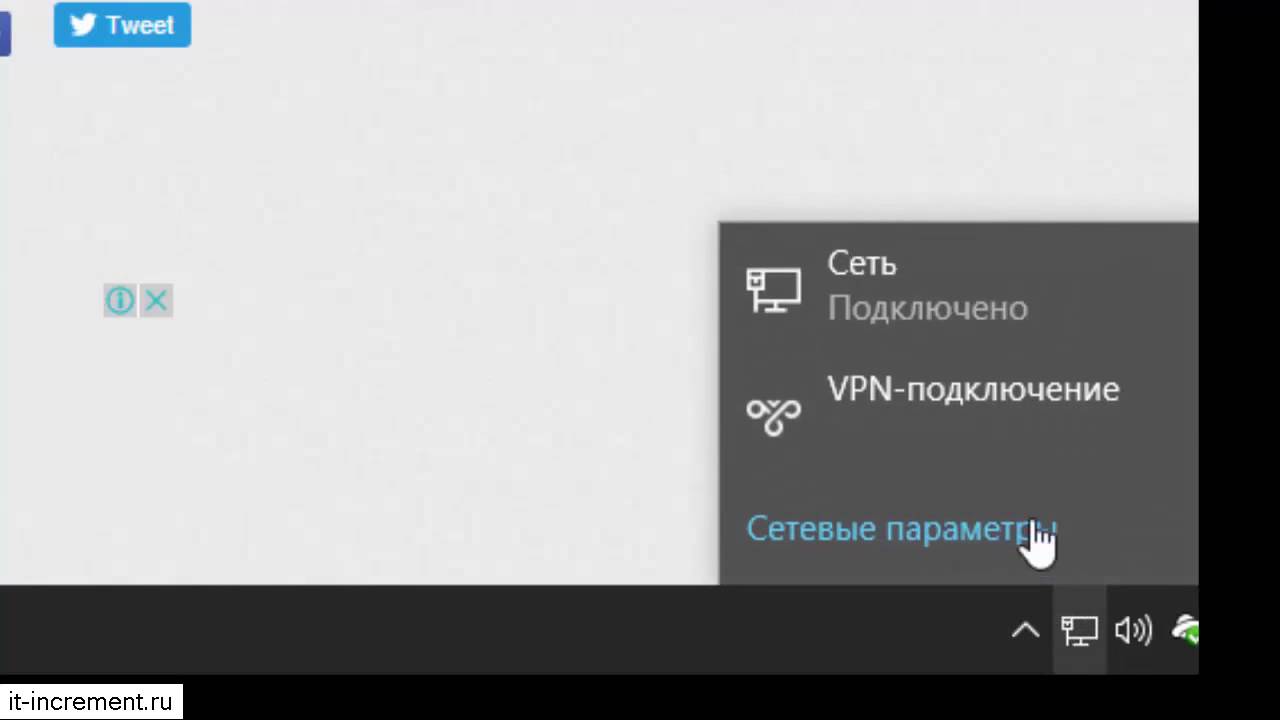Click the network icon in the system tray
Image resolution: width=1280 pixels, height=720 pixels.
[x=1079, y=630]
